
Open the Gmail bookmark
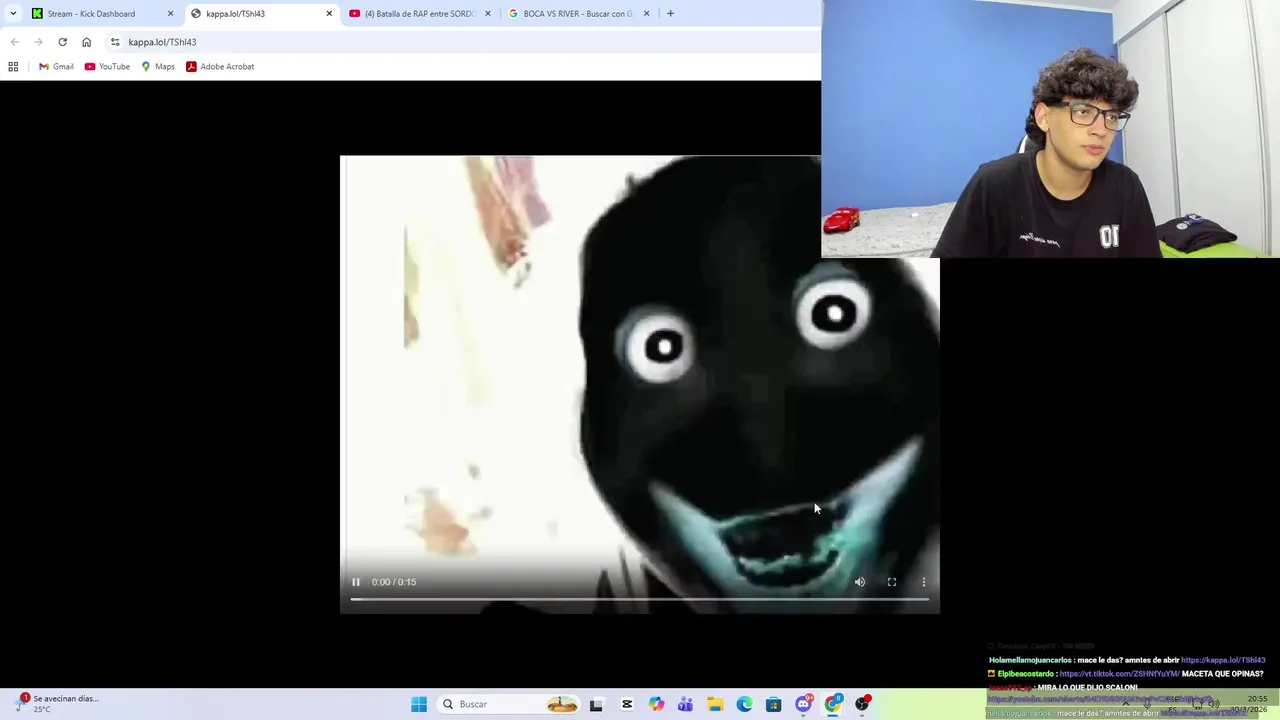click(x=56, y=67)
